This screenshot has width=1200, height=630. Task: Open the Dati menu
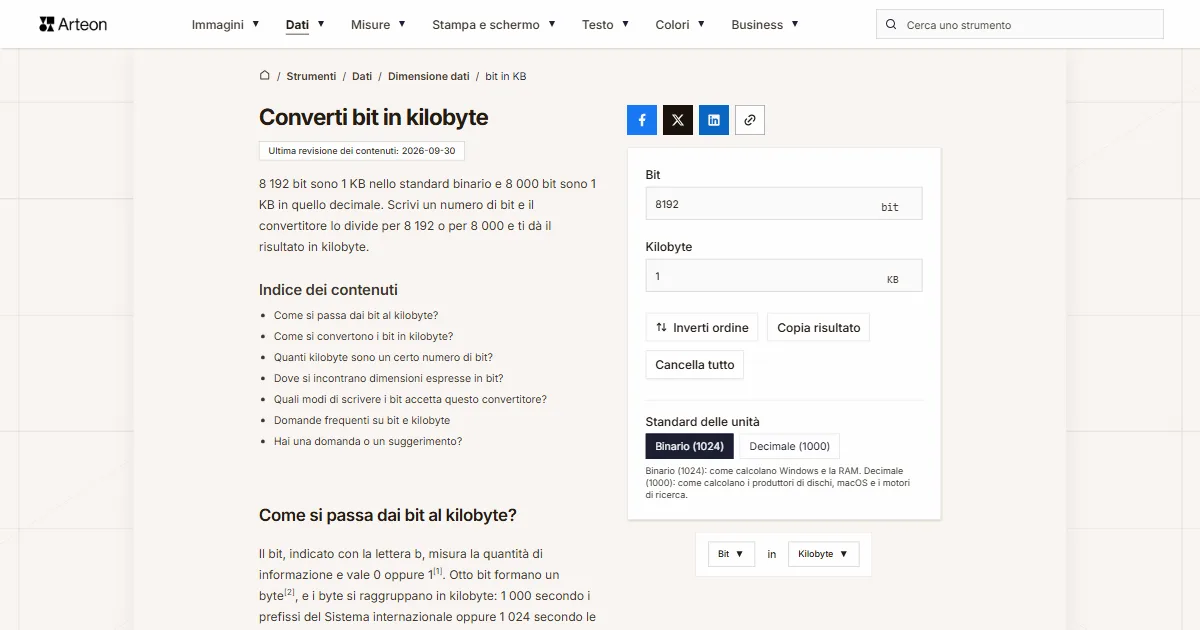pyautogui.click(x=305, y=24)
